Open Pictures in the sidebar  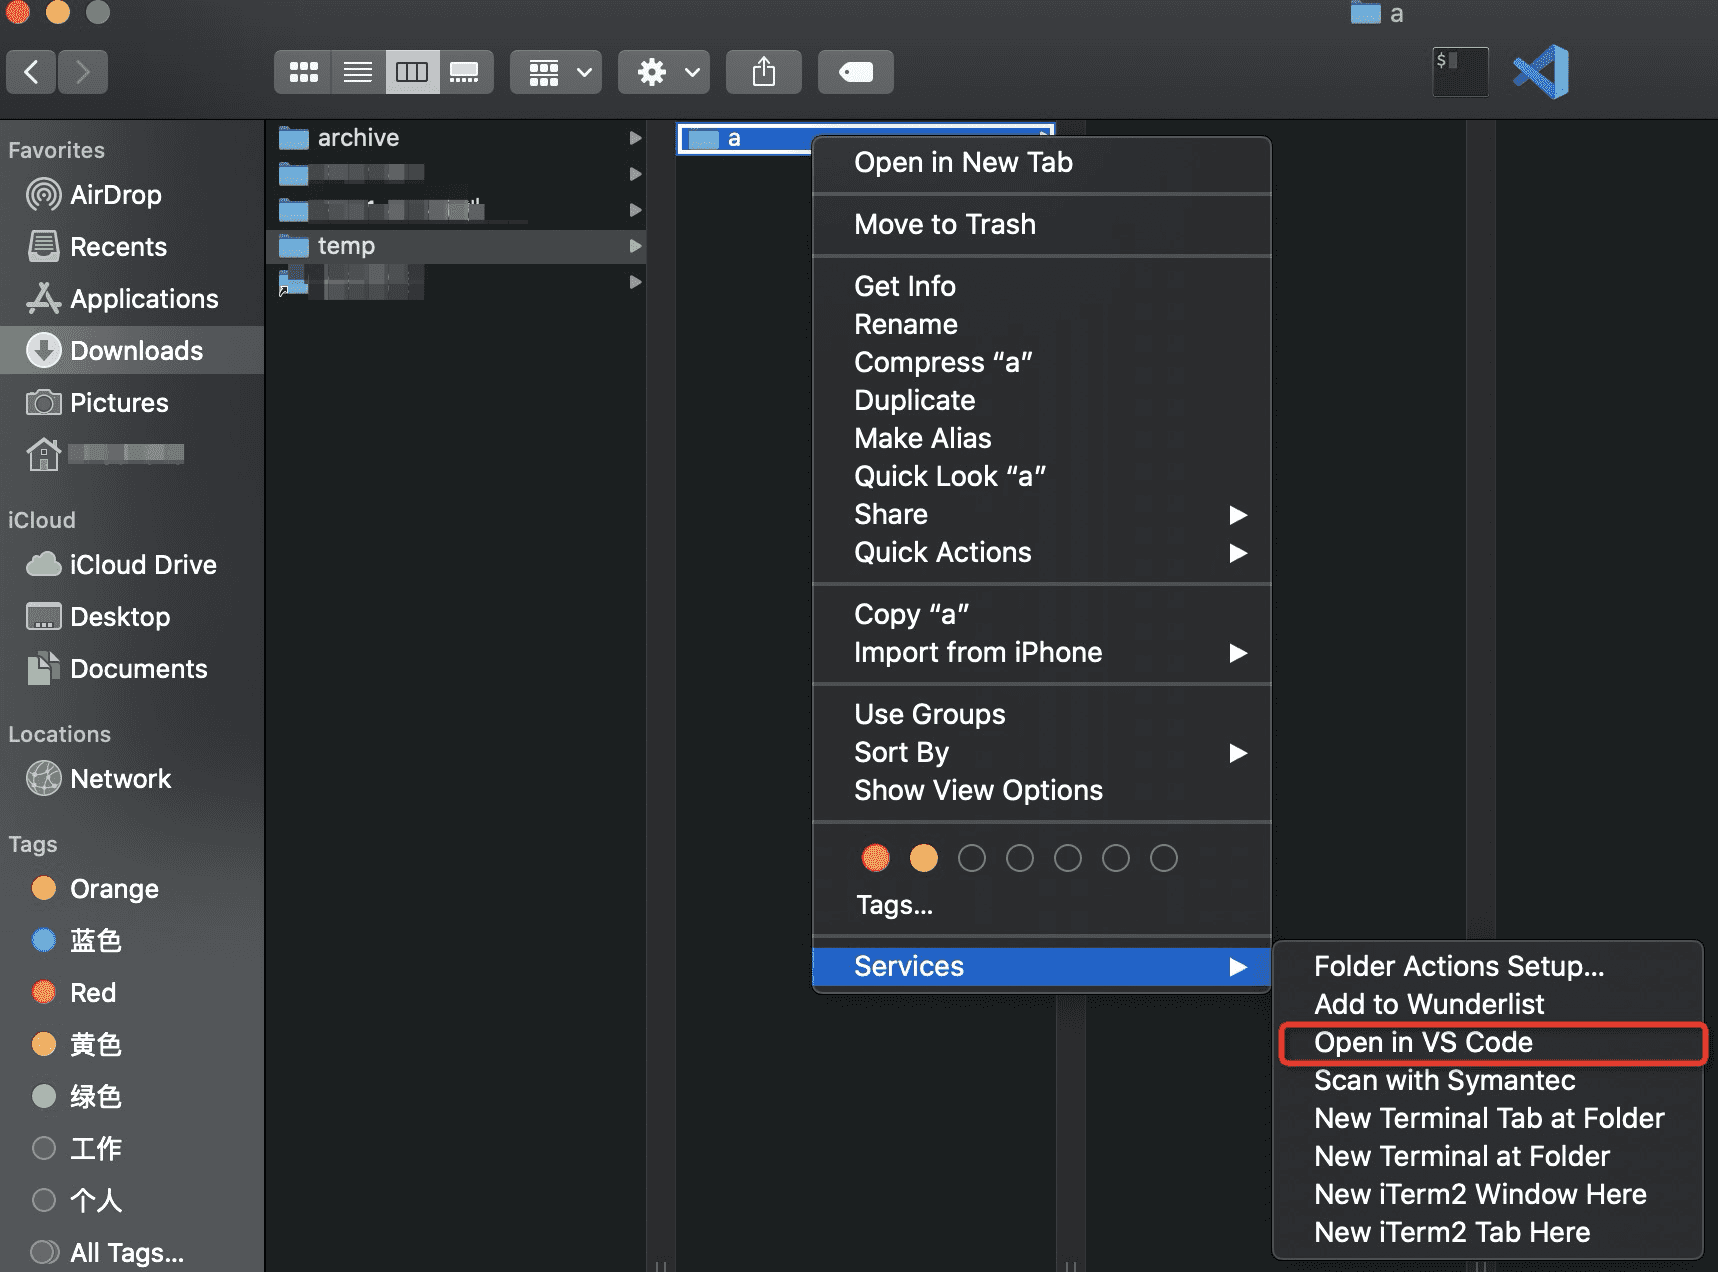[x=132, y=403]
